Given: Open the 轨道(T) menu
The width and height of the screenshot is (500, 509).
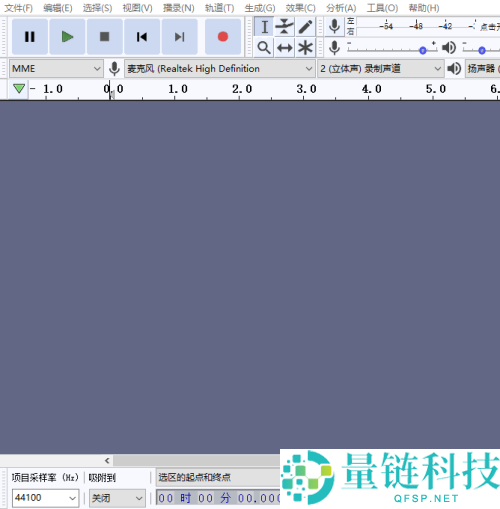Looking at the screenshot, I should point(220,8).
